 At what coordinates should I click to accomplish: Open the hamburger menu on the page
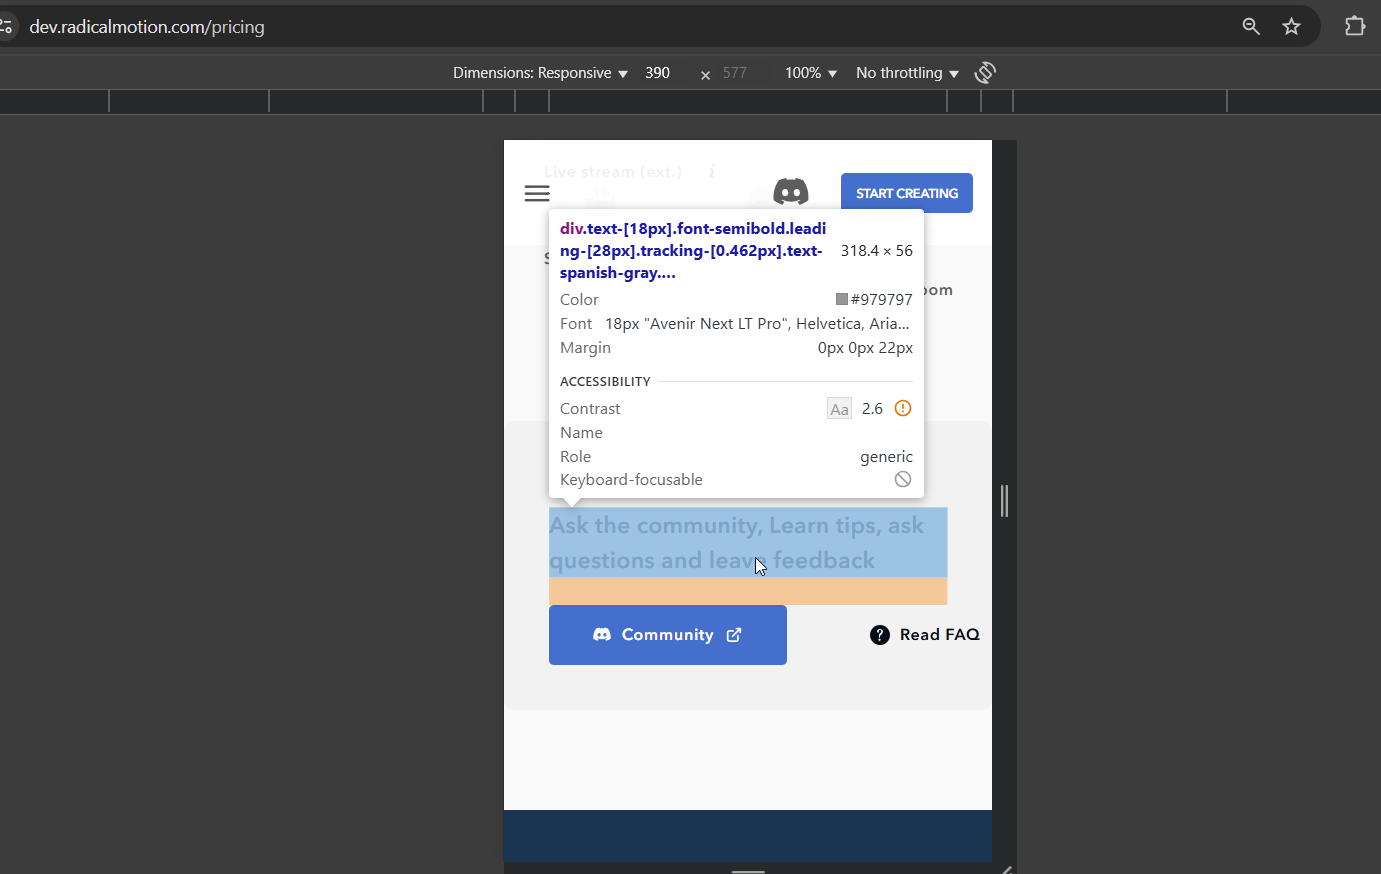point(537,194)
